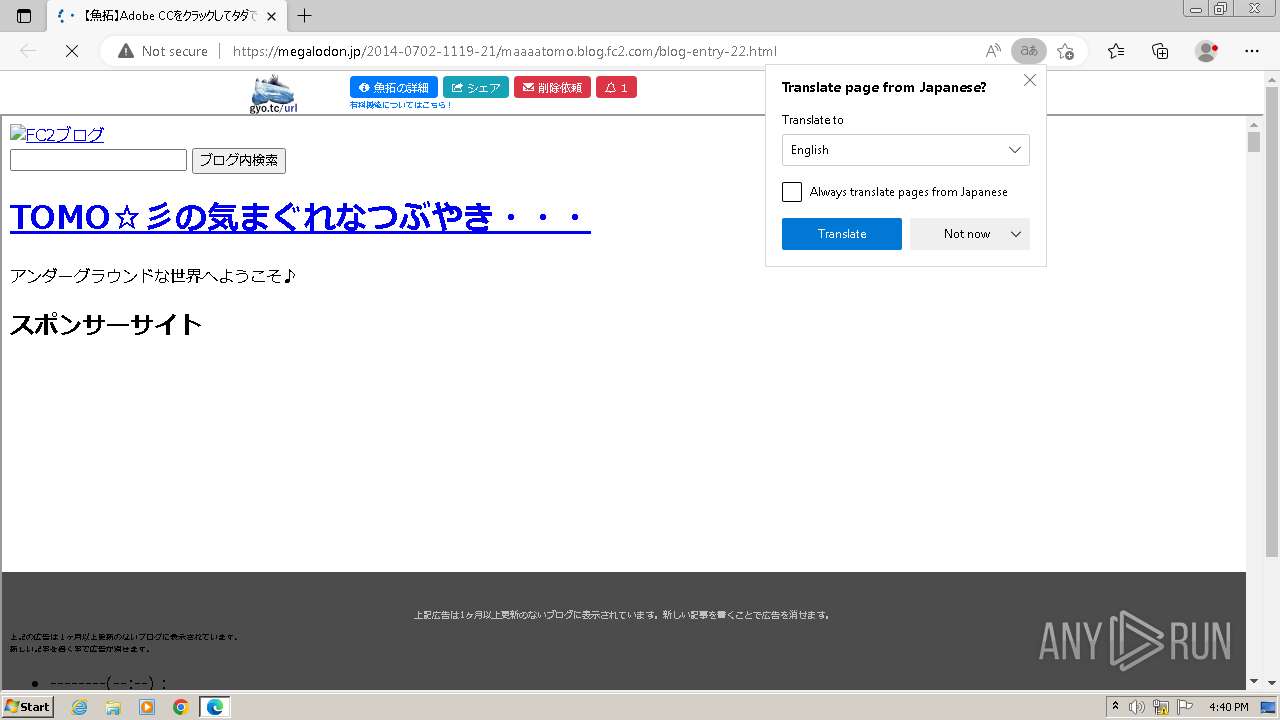
Task: Click the ブログ内検索 button
Action: pos(239,160)
